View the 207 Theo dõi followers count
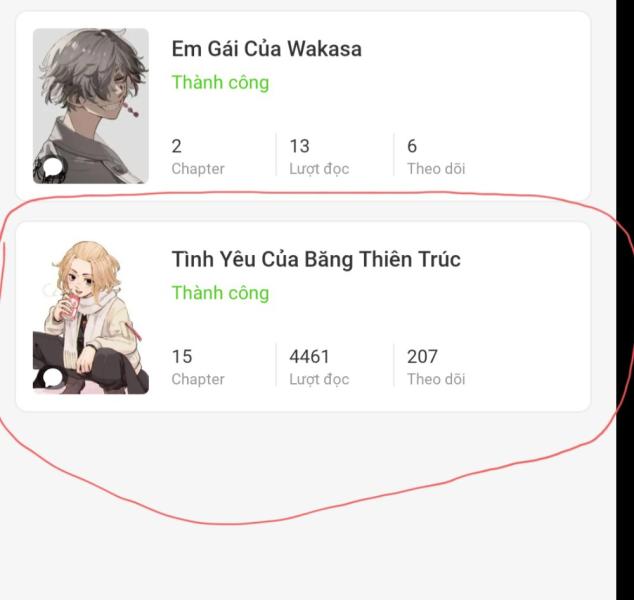 [x=422, y=357]
